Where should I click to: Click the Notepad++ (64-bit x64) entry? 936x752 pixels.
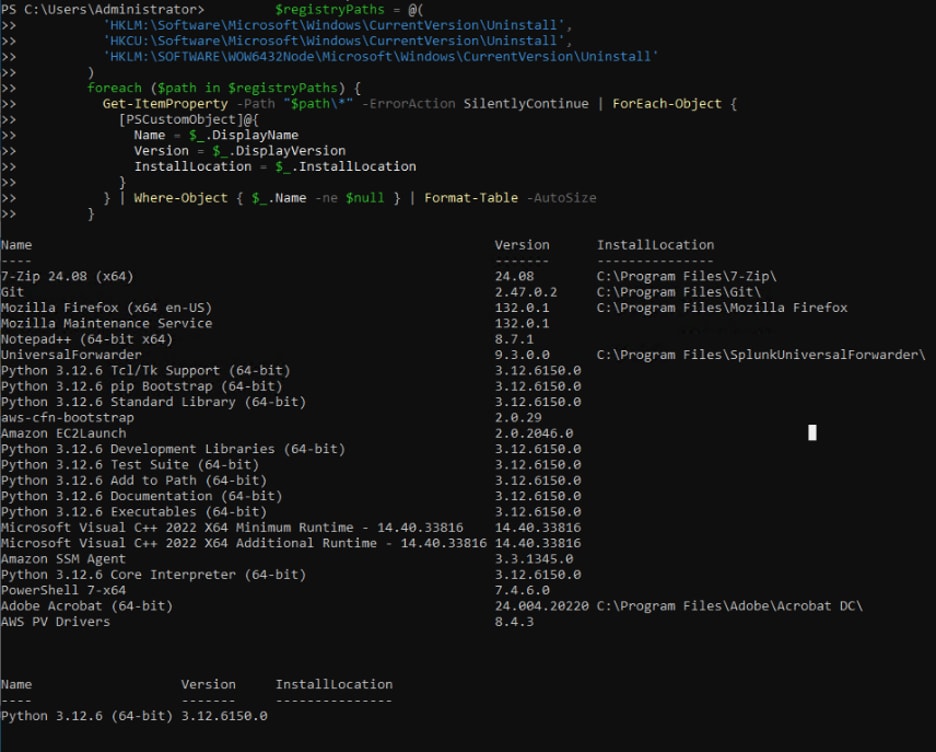click(x=87, y=339)
